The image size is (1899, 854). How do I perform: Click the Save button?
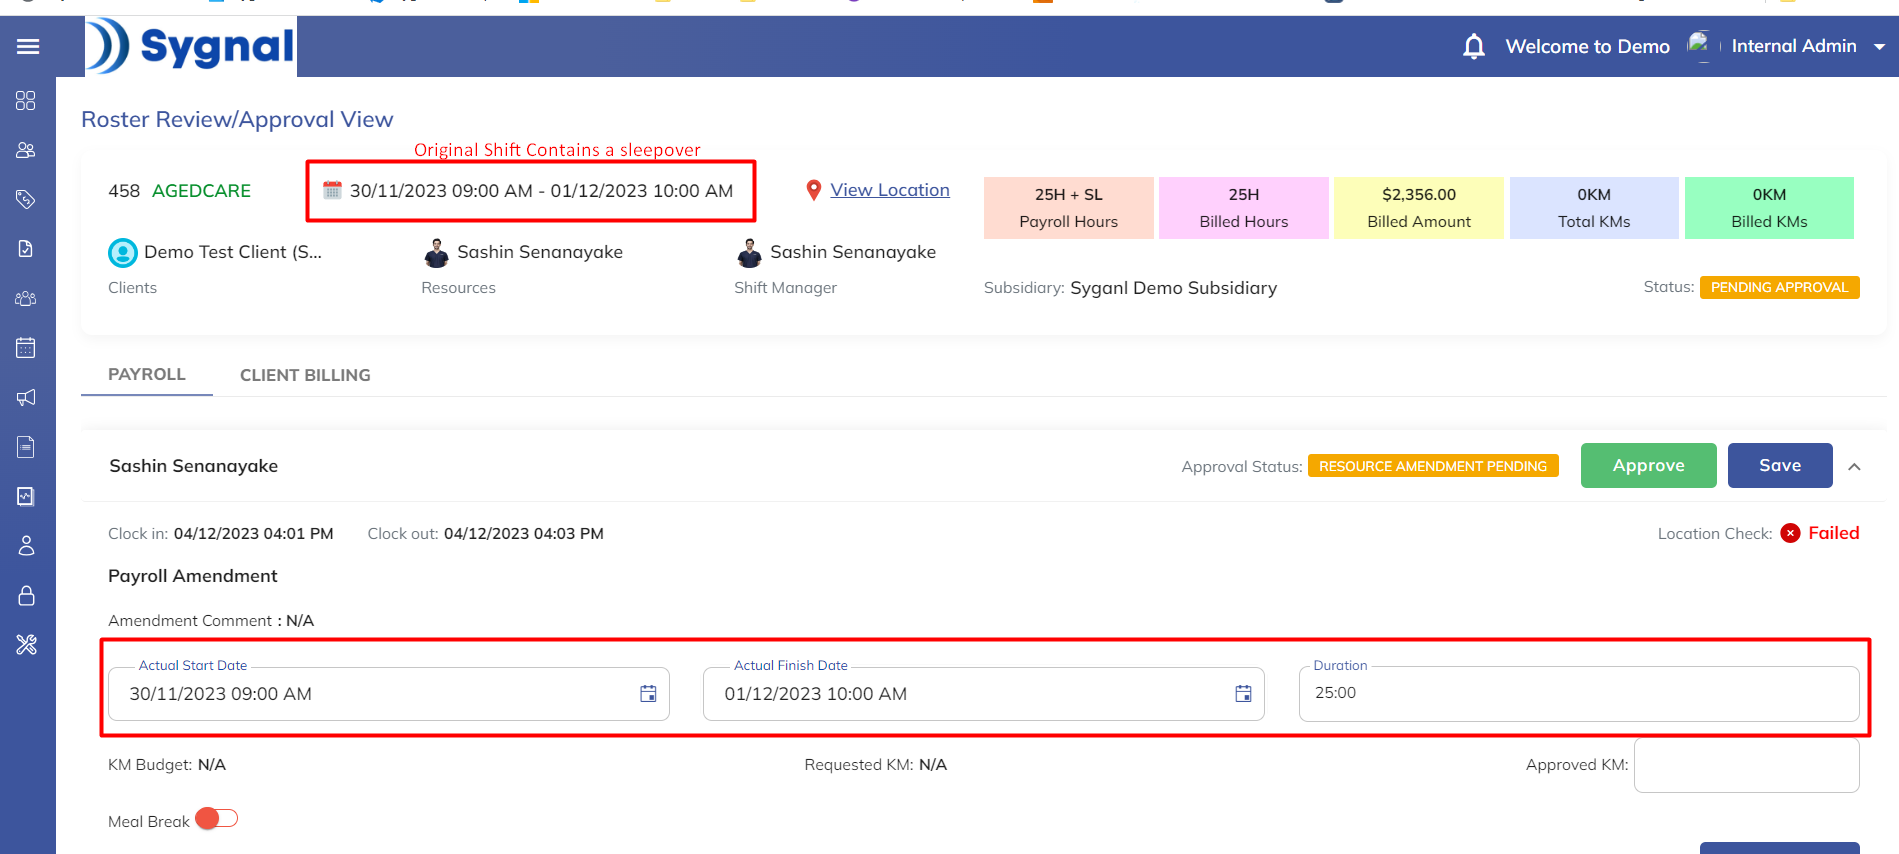coord(1779,466)
